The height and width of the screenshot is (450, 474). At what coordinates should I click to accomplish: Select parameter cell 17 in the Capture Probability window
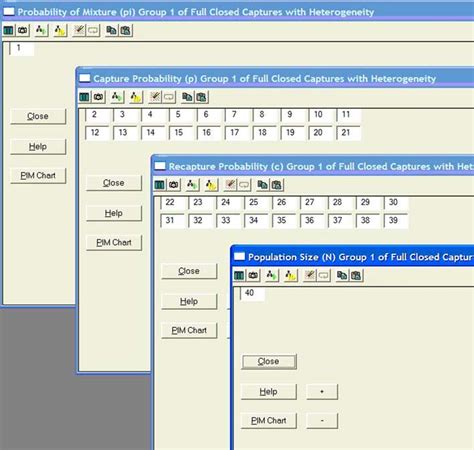coord(236,133)
